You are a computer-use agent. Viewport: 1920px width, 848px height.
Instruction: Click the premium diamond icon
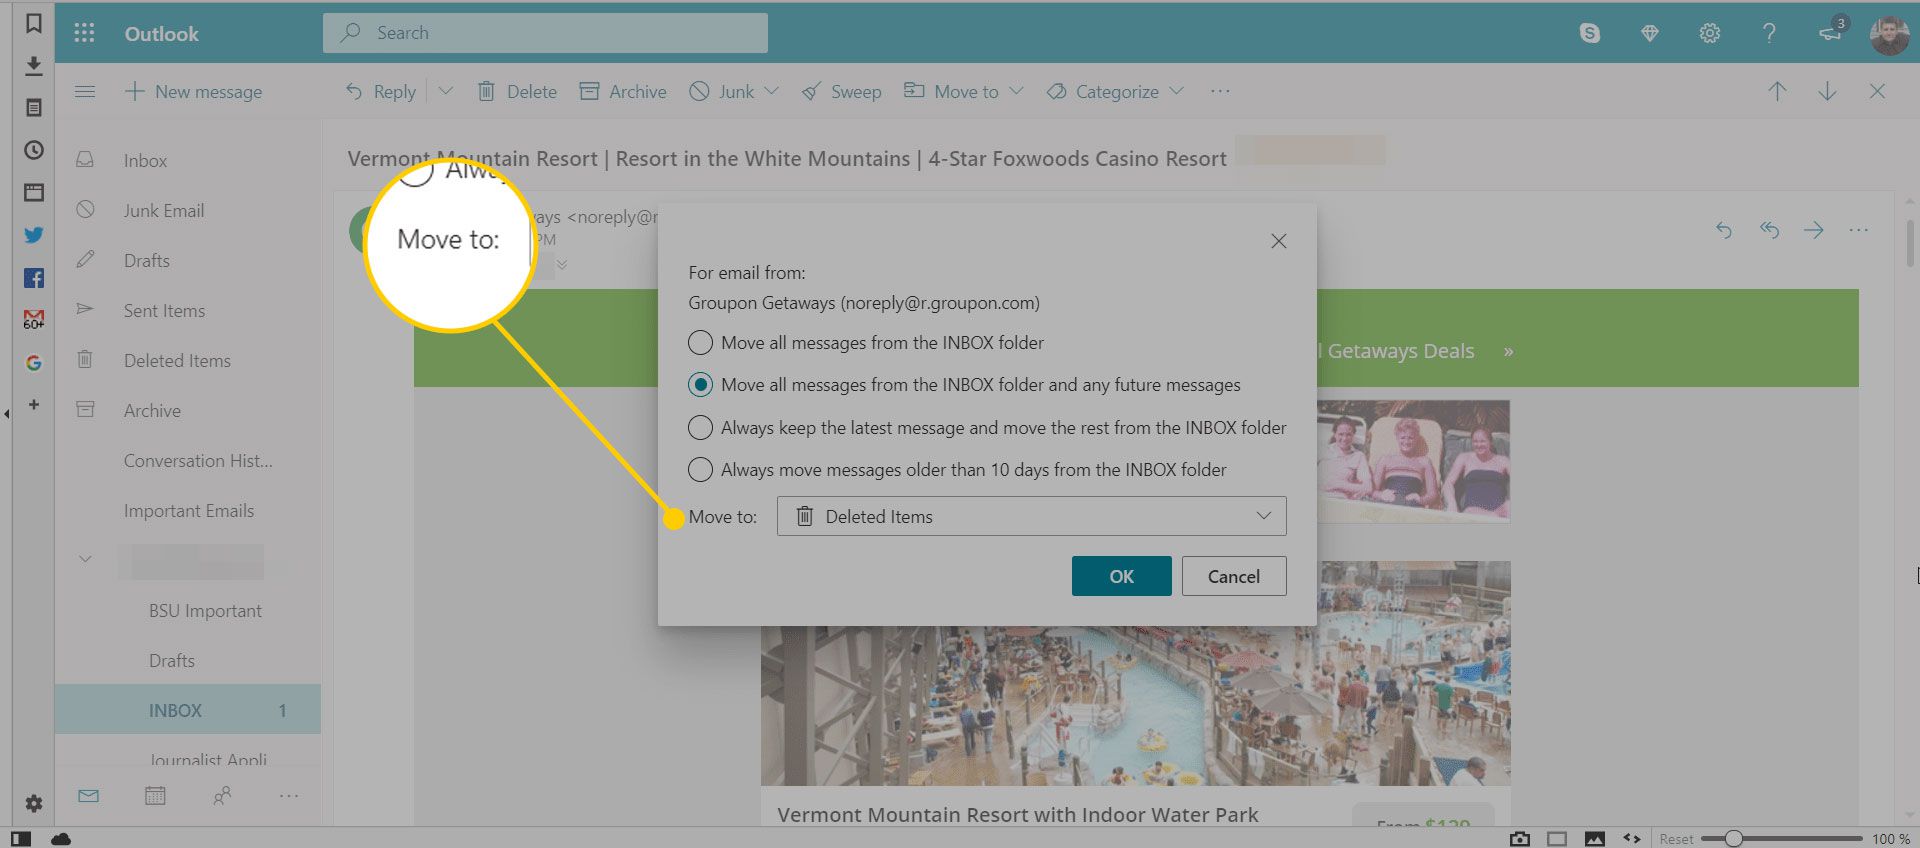1650,33
